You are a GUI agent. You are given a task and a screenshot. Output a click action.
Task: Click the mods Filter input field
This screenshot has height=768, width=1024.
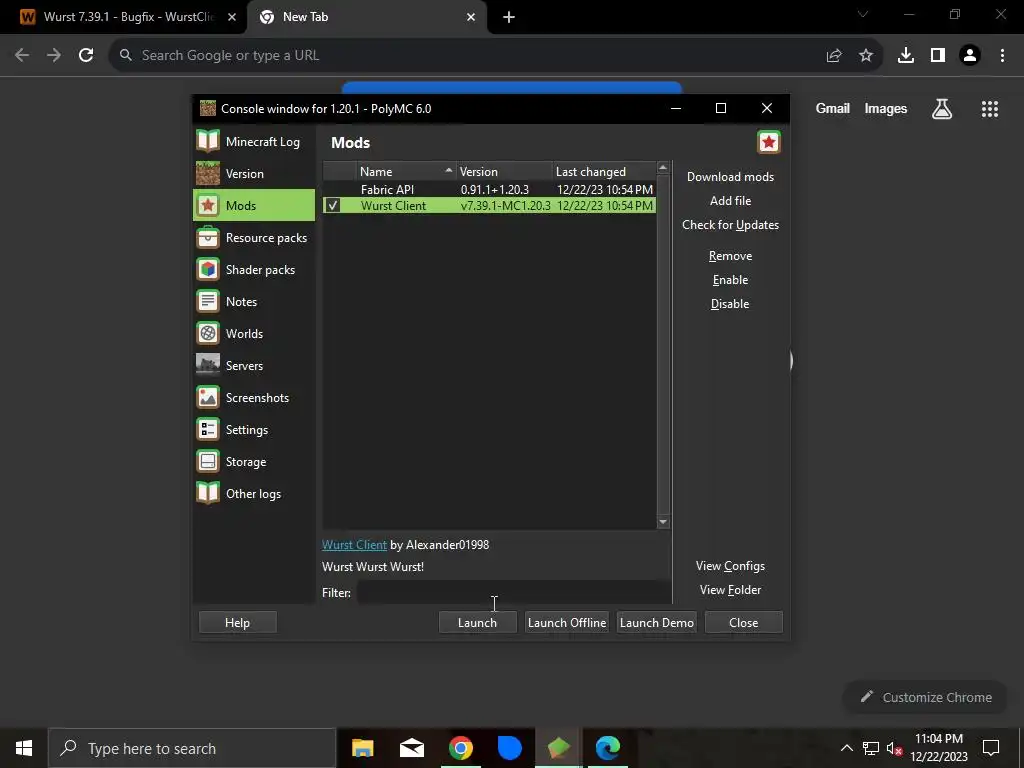pos(513,592)
